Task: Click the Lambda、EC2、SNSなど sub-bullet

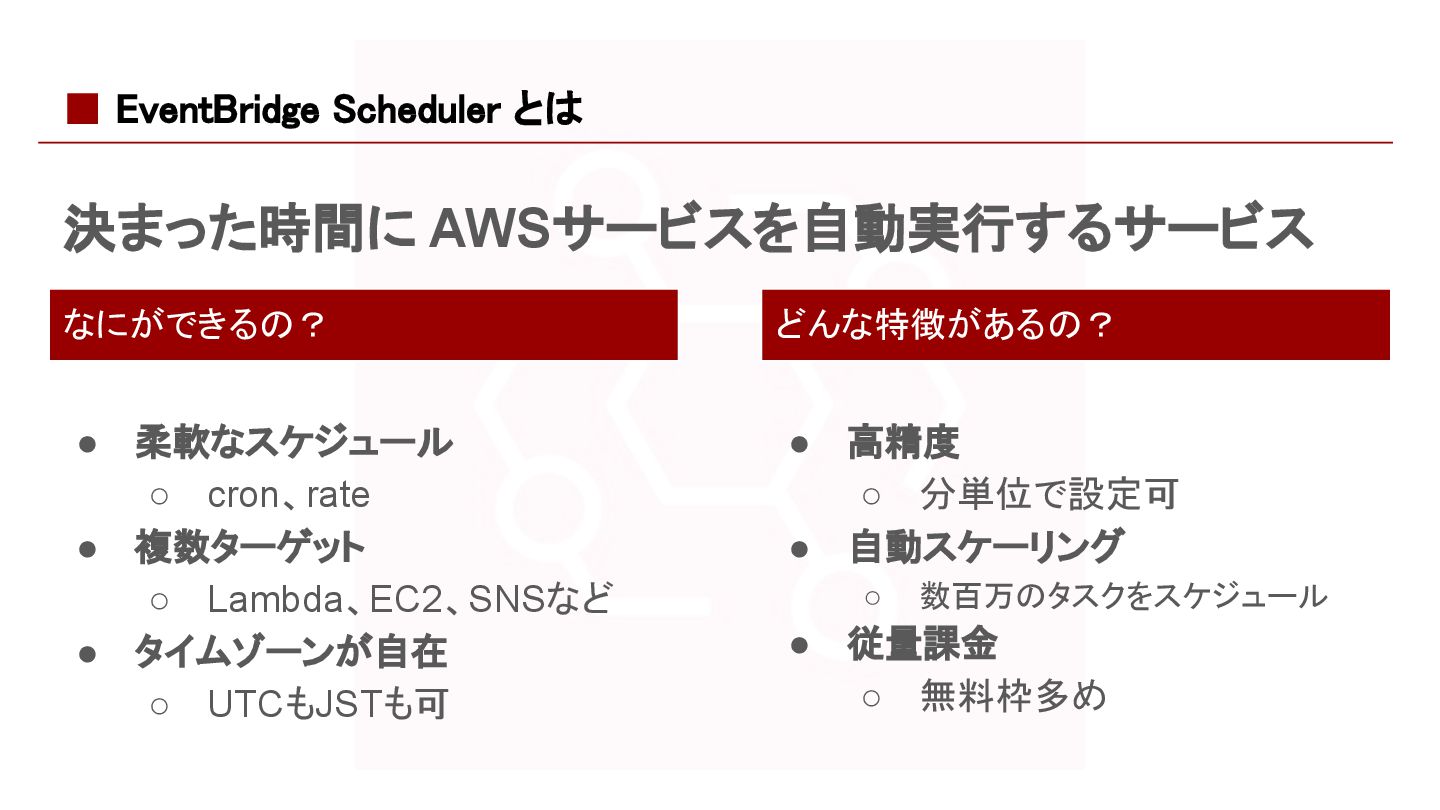Action: [x=409, y=600]
